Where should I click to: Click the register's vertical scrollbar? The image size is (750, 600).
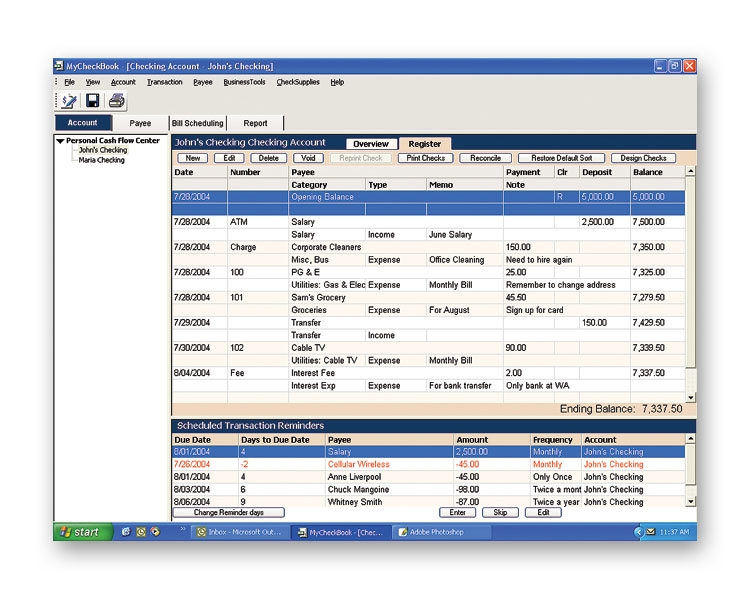[691, 280]
